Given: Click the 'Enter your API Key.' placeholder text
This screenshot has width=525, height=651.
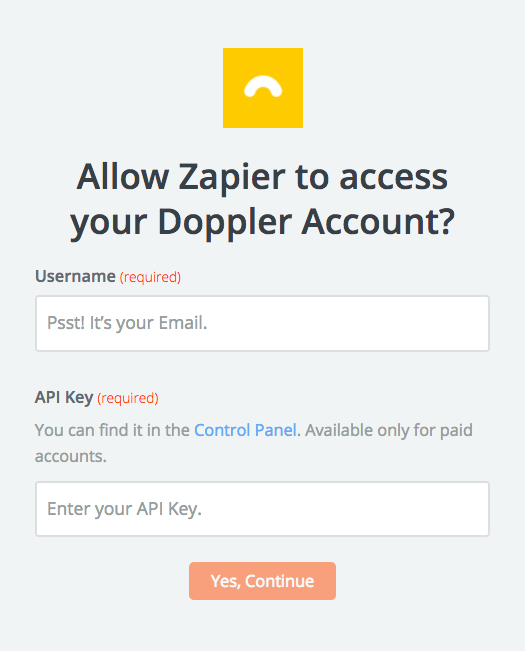Looking at the screenshot, I should coord(125,509).
